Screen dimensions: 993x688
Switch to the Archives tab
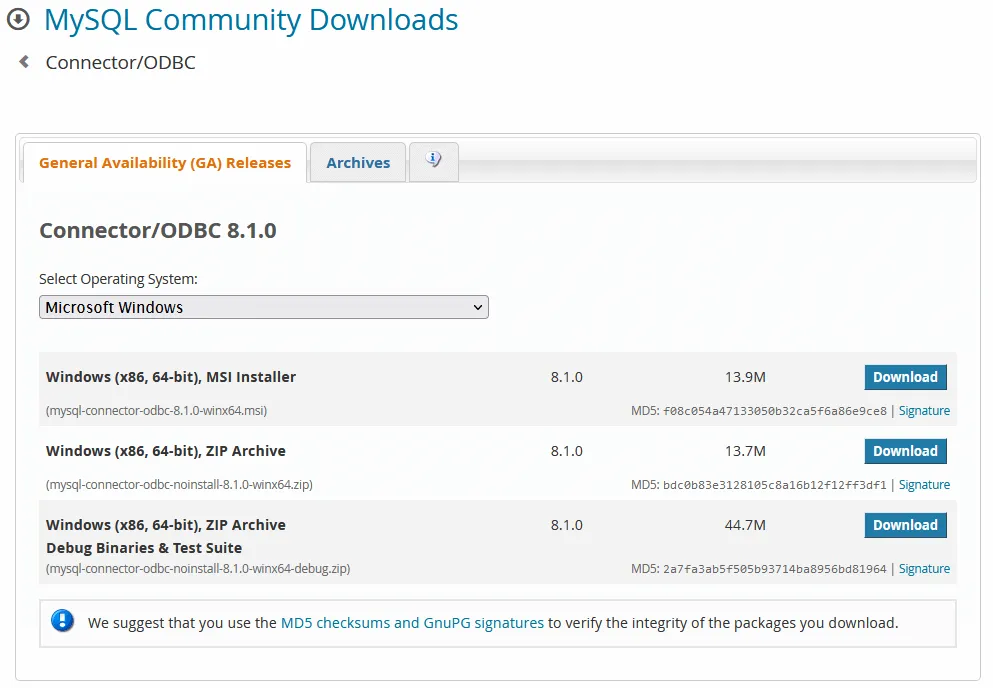[x=358, y=163]
